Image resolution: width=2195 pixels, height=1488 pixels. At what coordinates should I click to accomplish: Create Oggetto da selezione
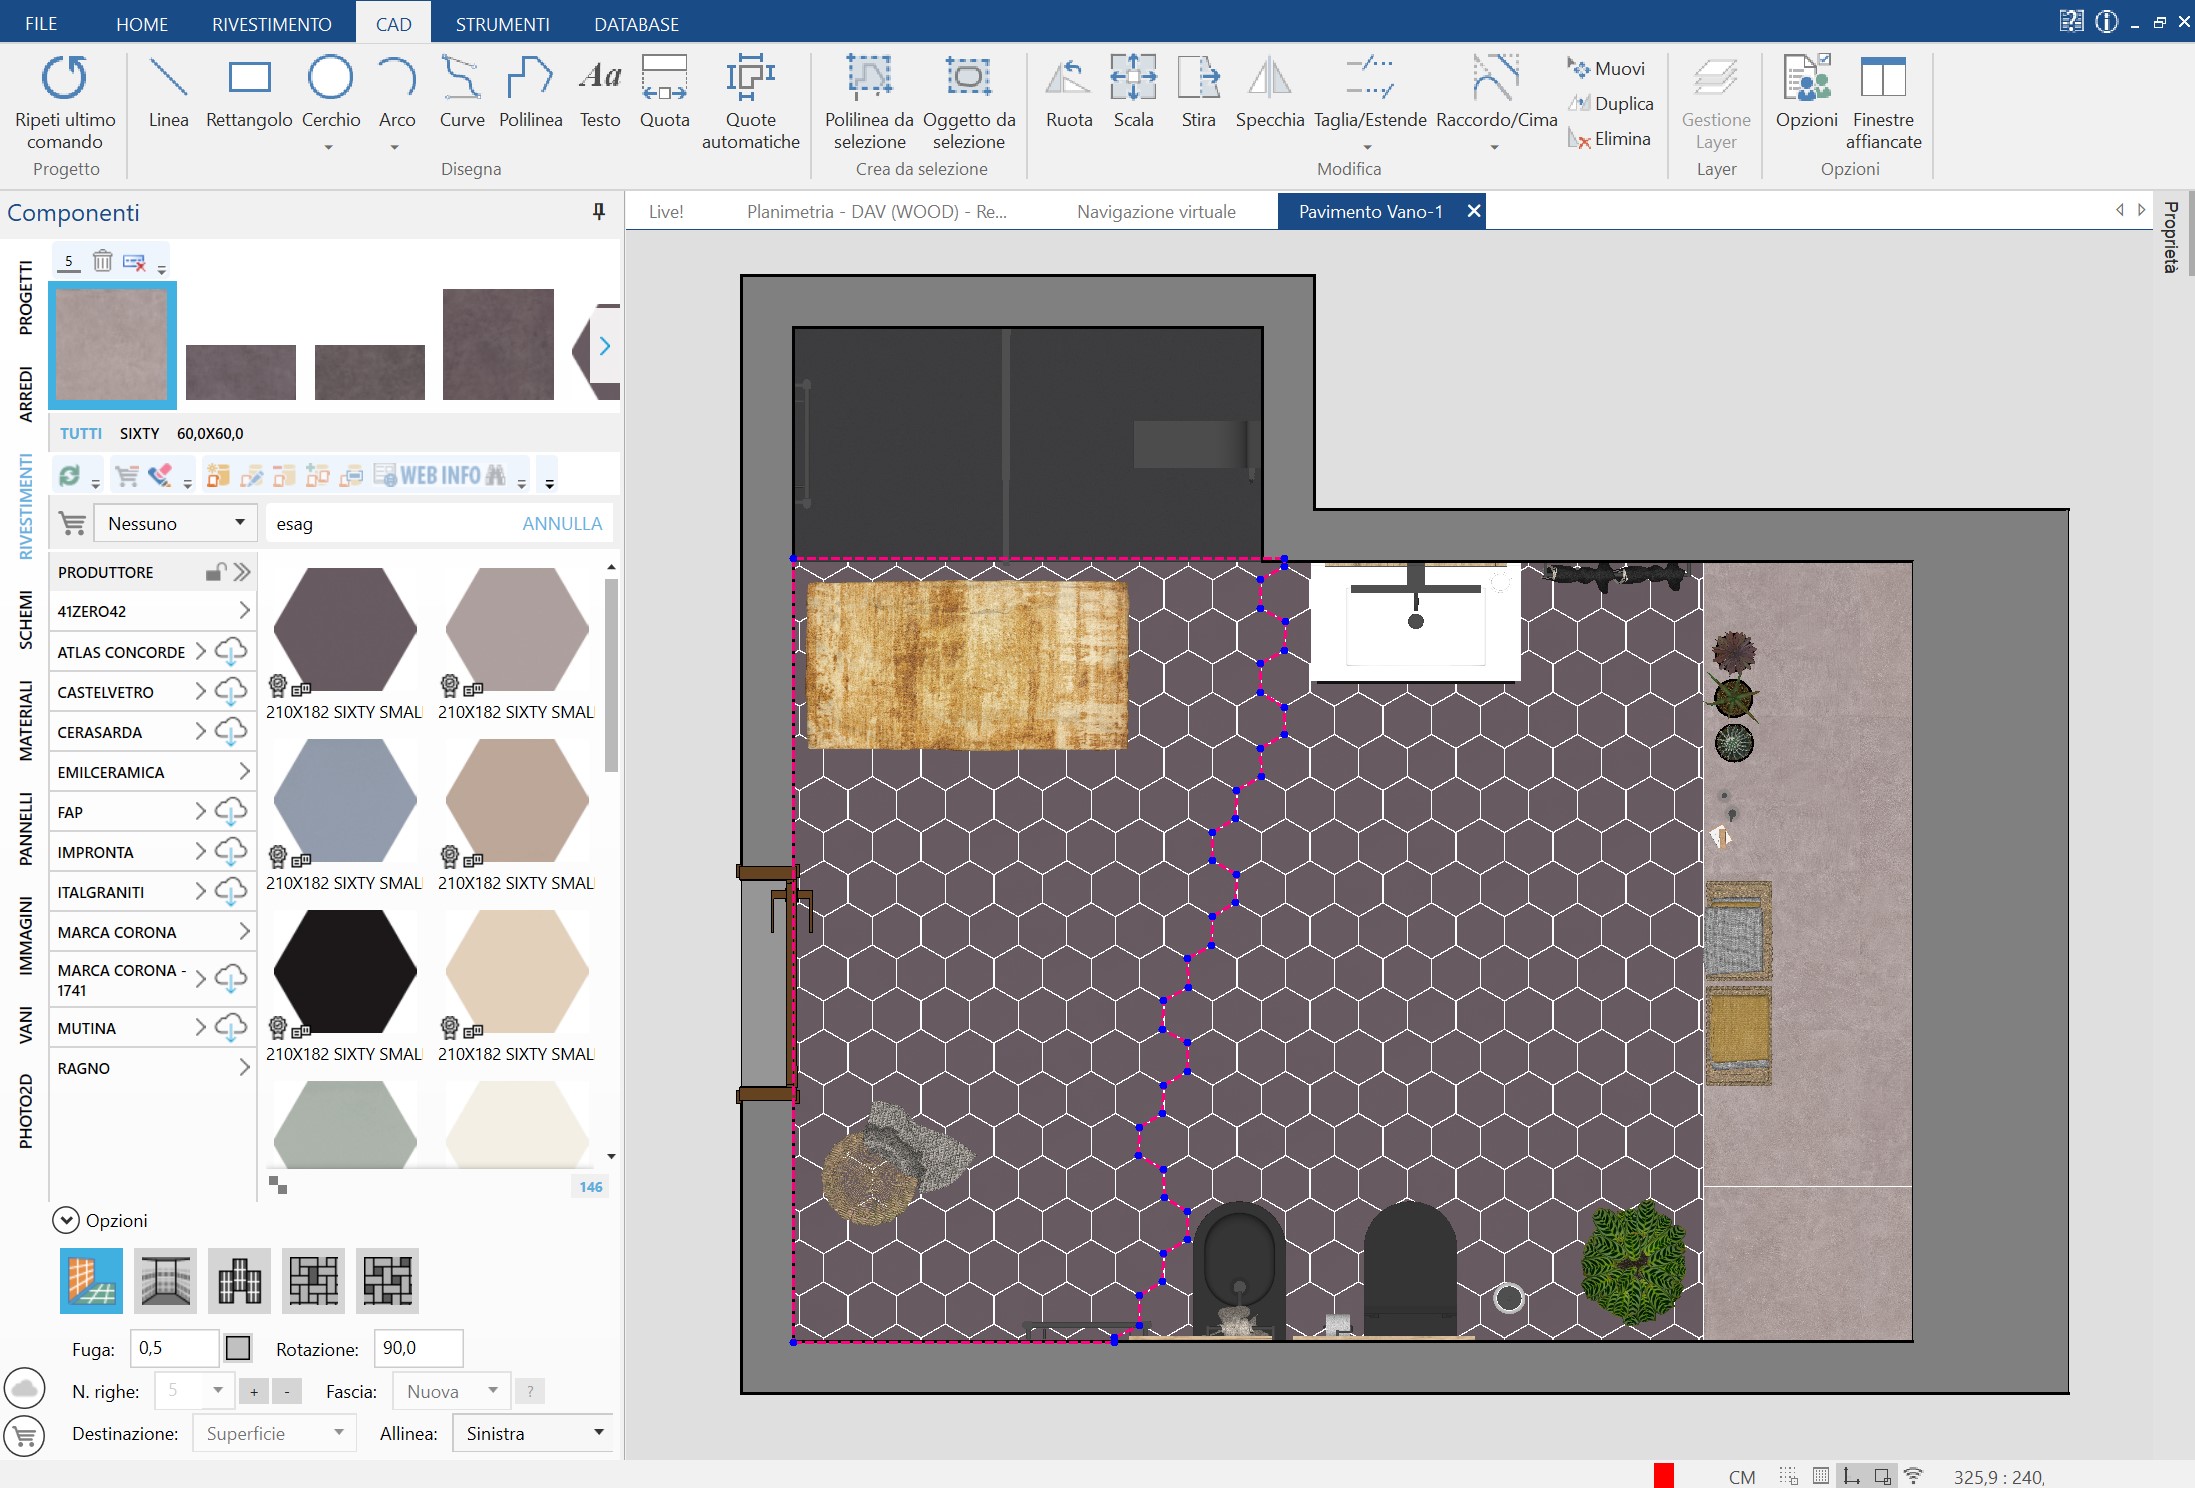(x=969, y=103)
